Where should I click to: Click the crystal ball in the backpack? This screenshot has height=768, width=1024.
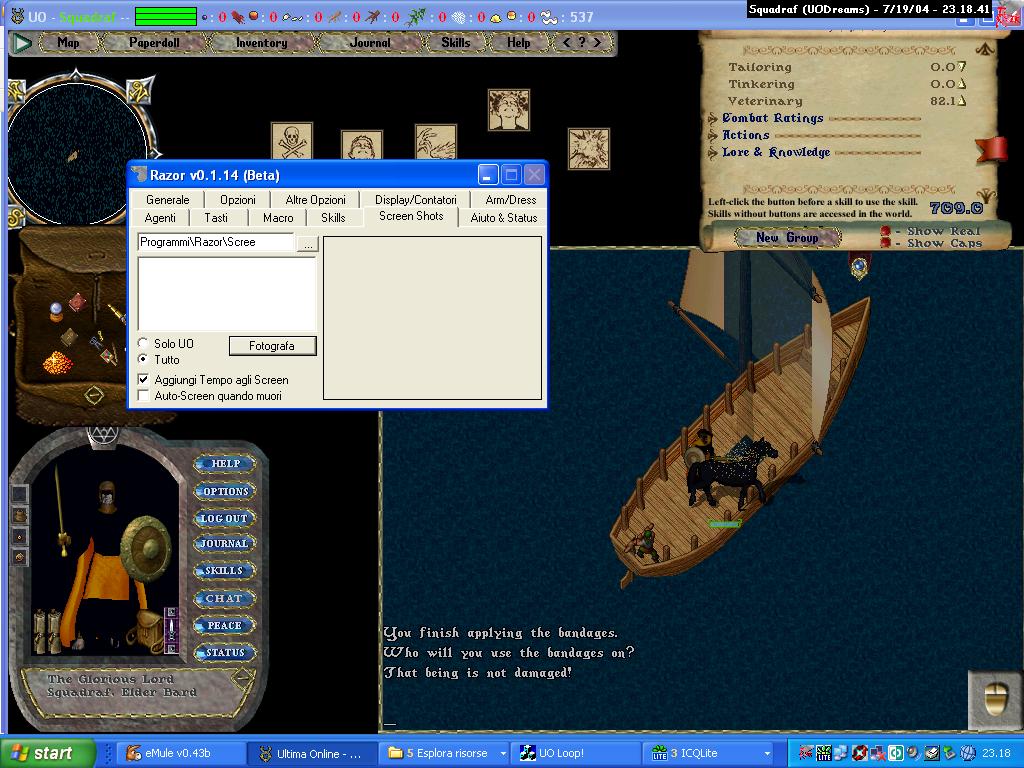coord(57,311)
